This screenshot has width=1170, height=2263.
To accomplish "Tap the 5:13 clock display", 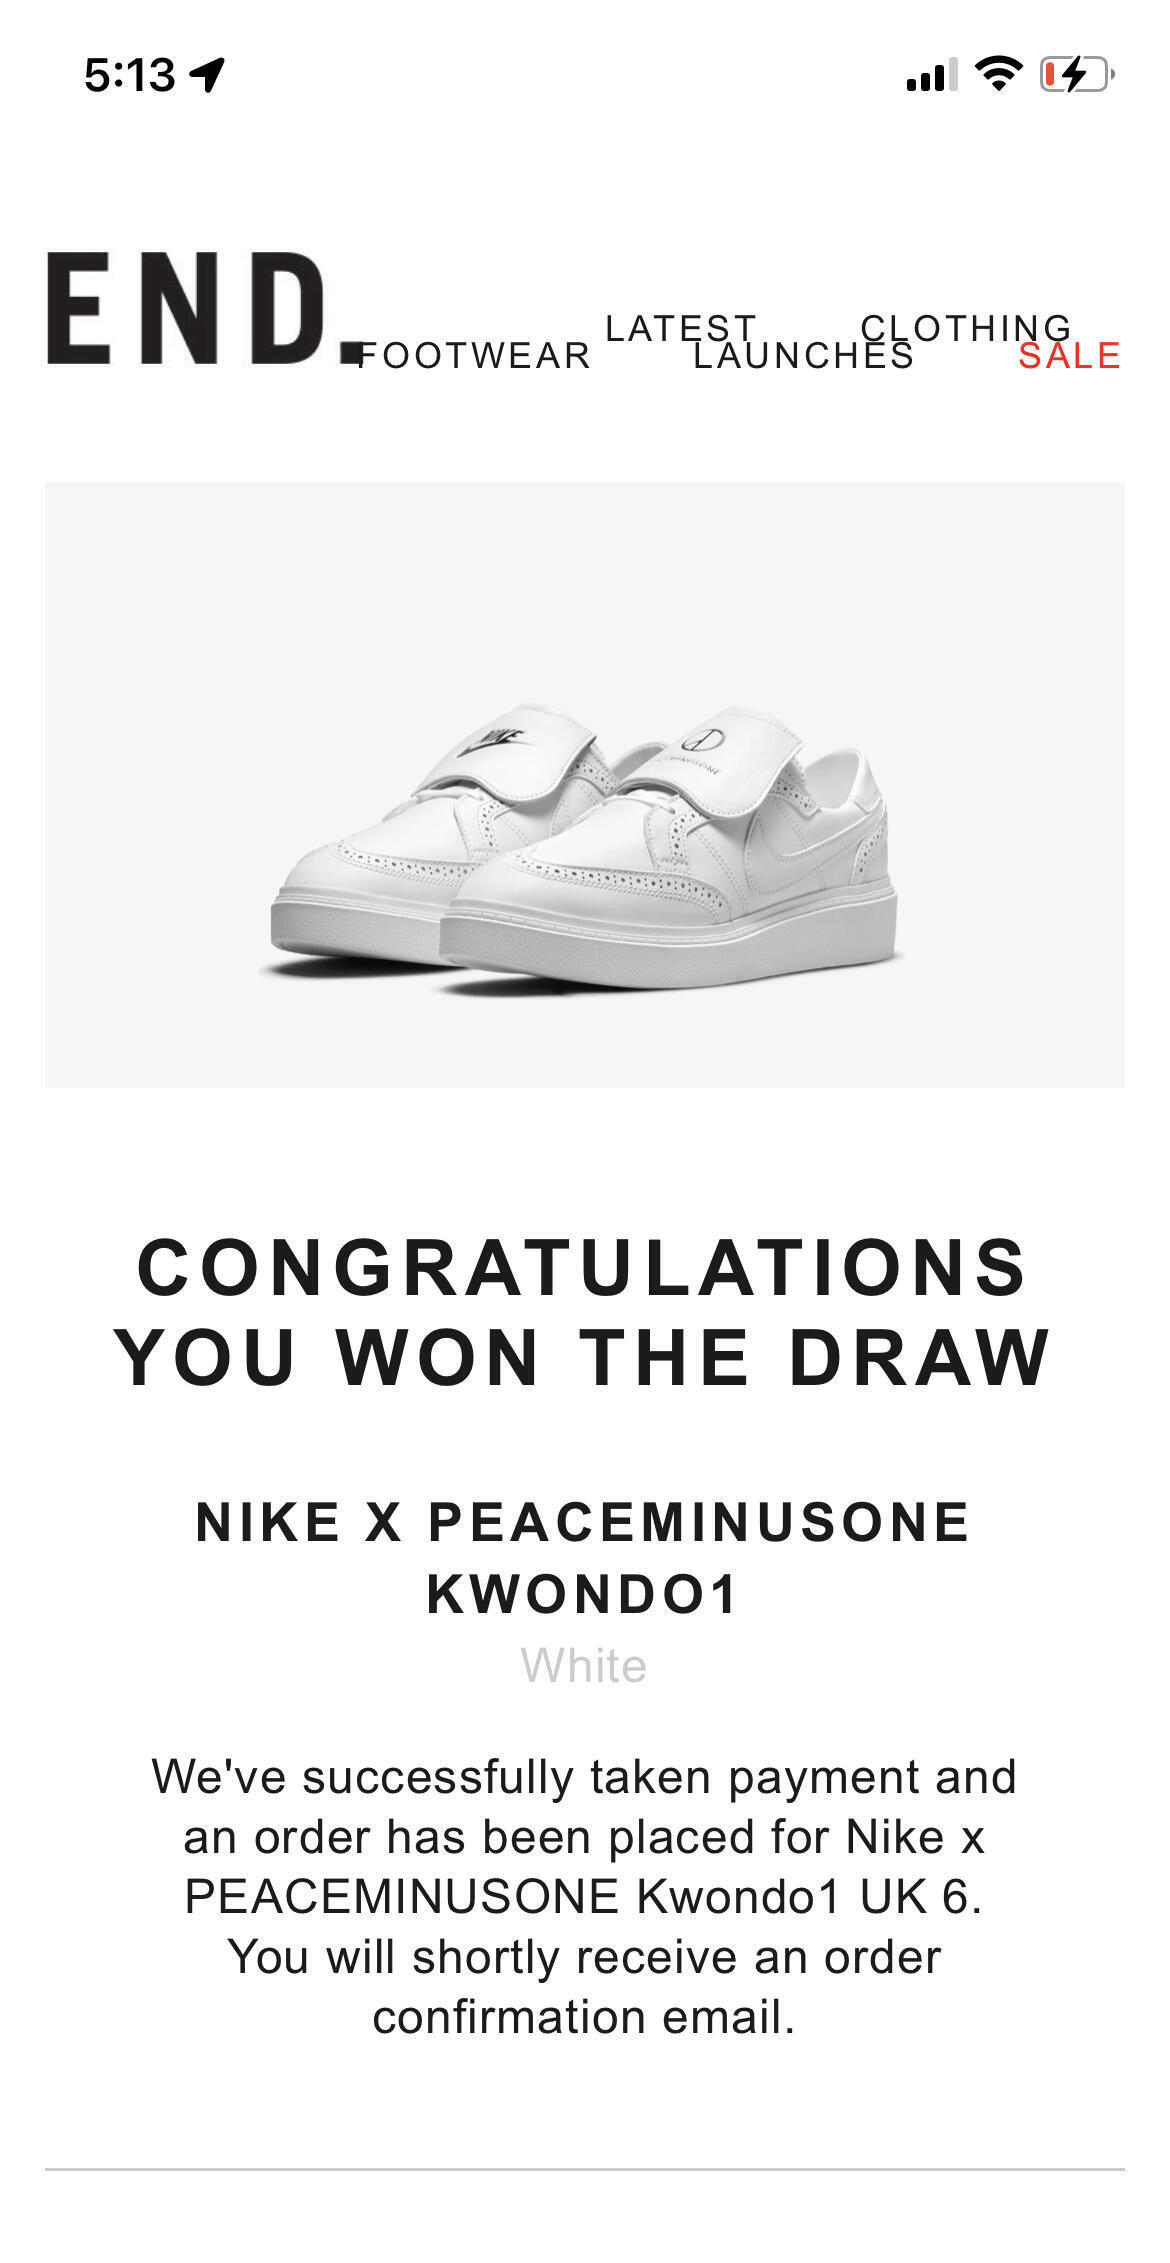I will click(x=130, y=75).
